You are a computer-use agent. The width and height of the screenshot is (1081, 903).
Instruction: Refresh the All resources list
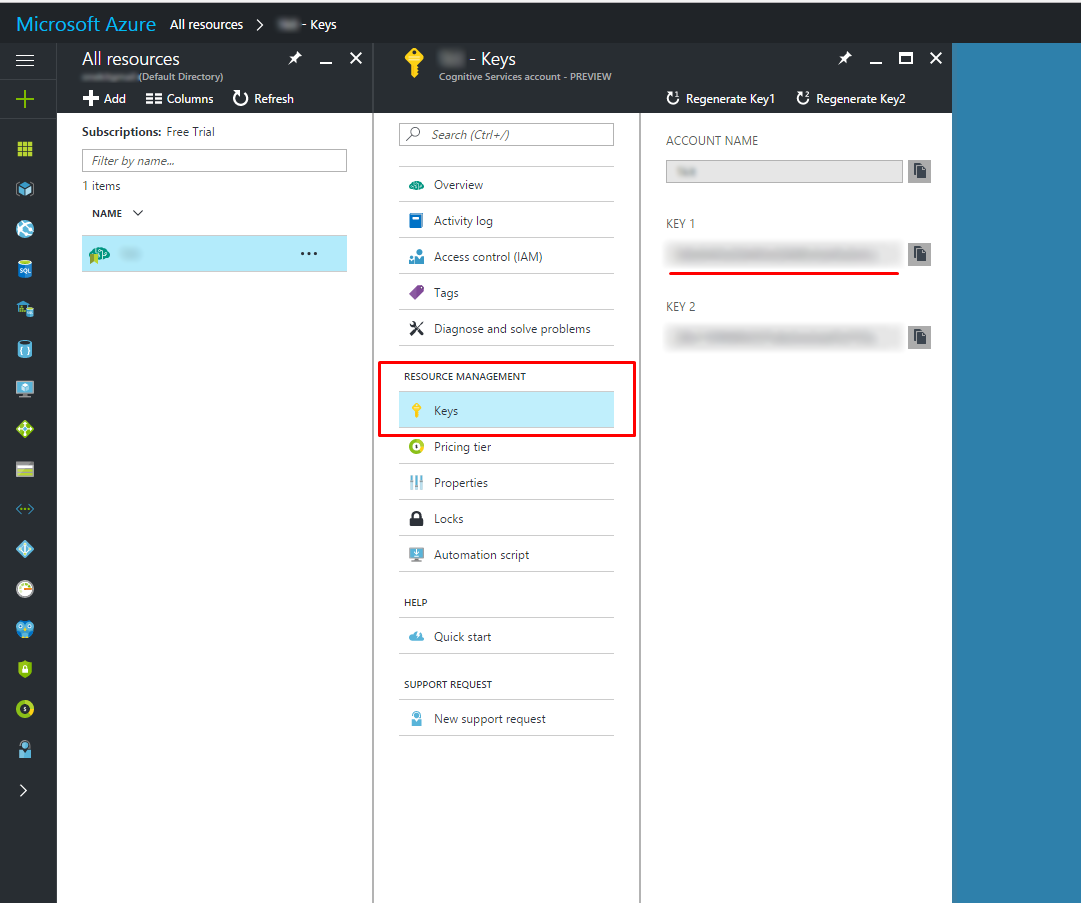pyautogui.click(x=263, y=99)
